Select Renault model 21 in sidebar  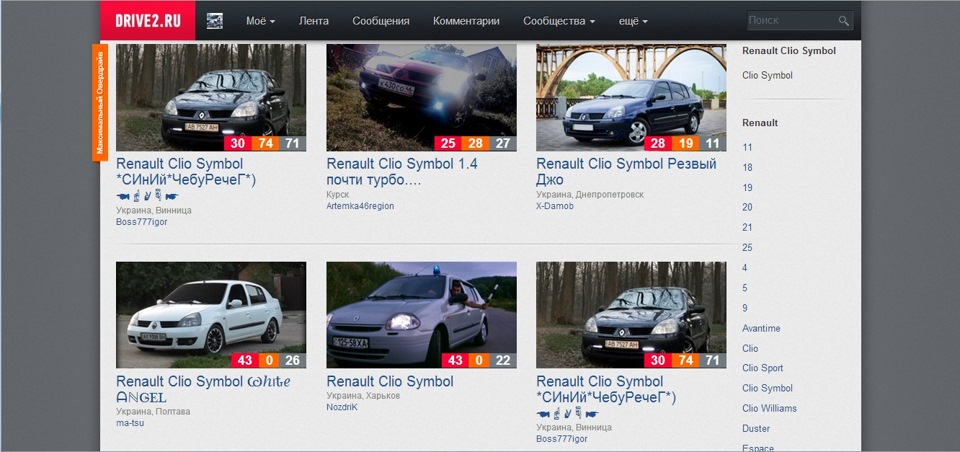[747, 228]
